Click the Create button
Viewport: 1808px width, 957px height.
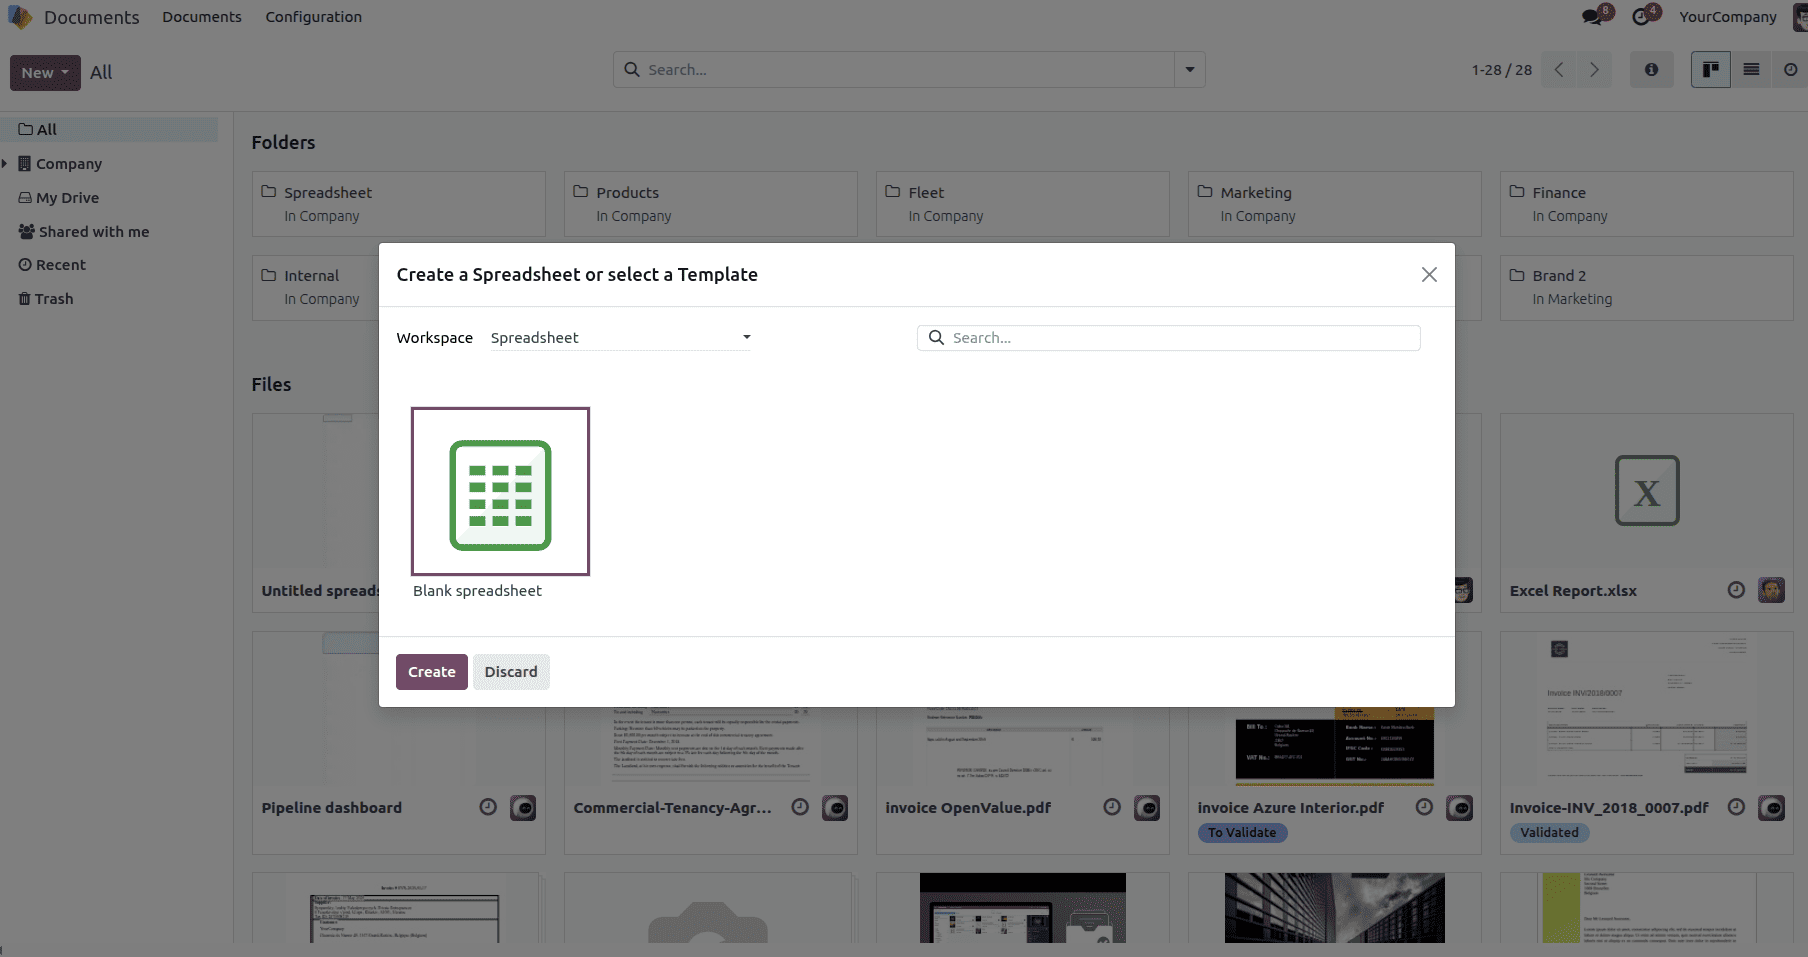(x=432, y=672)
